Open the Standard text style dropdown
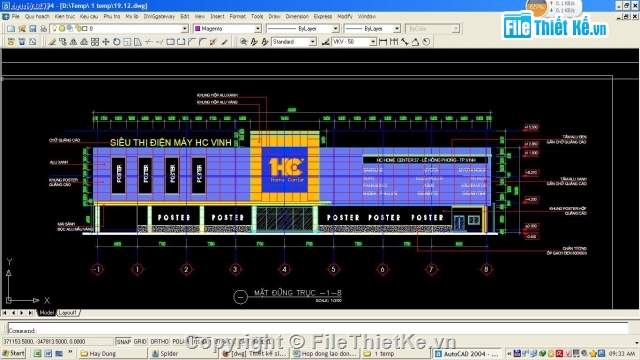This screenshot has height=360, width=640. coord(313,42)
